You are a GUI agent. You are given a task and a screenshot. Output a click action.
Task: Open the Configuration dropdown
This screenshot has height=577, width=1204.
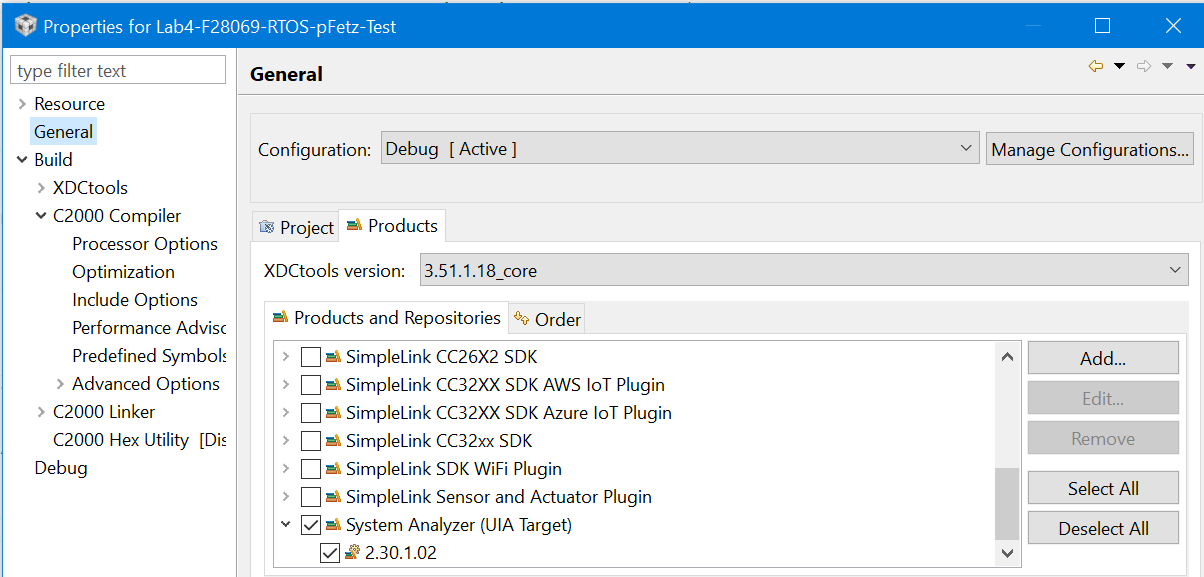pyautogui.click(x=679, y=149)
